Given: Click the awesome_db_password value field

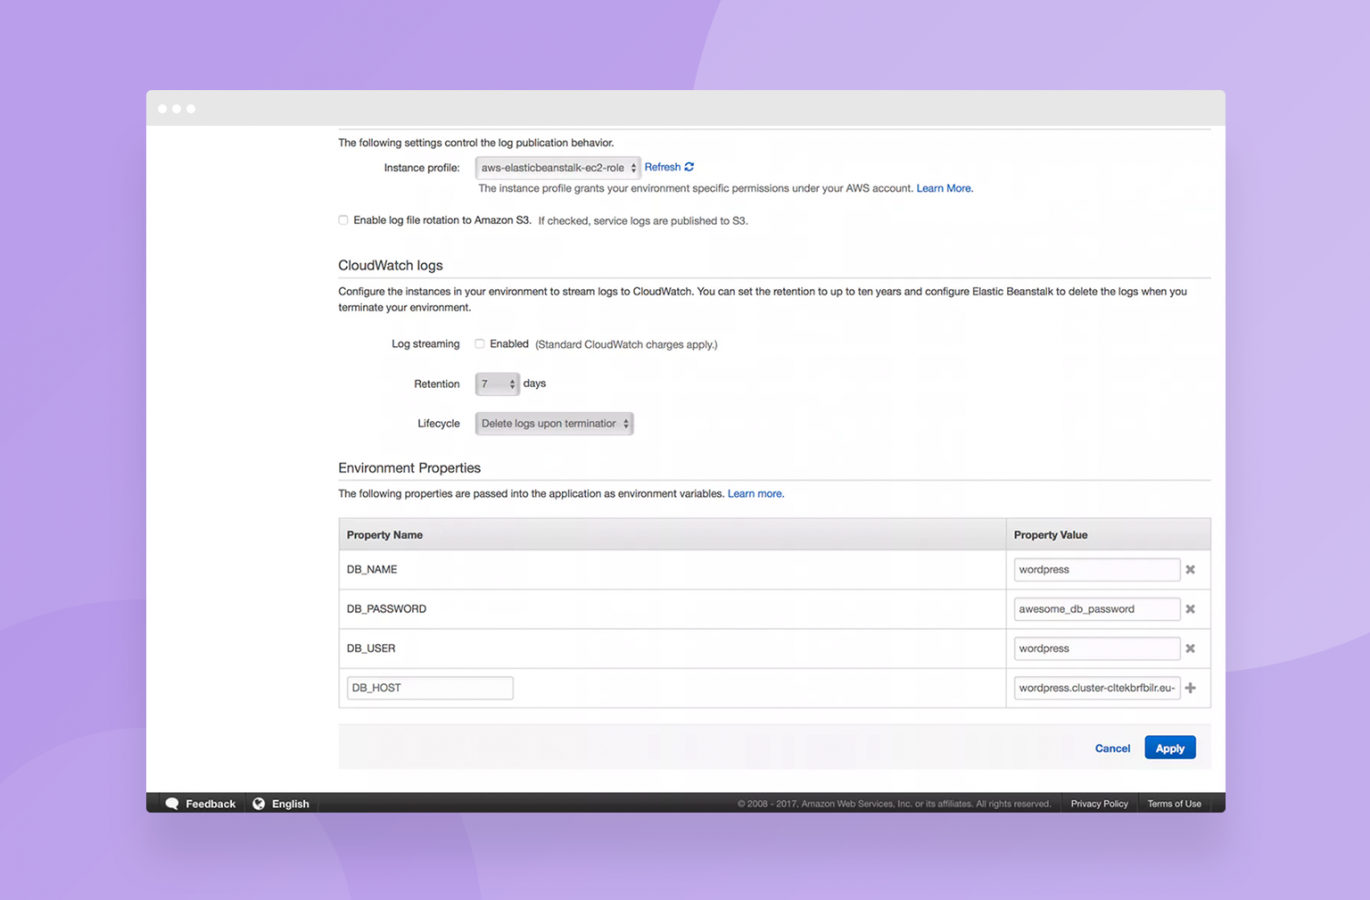Looking at the screenshot, I should pos(1096,609).
